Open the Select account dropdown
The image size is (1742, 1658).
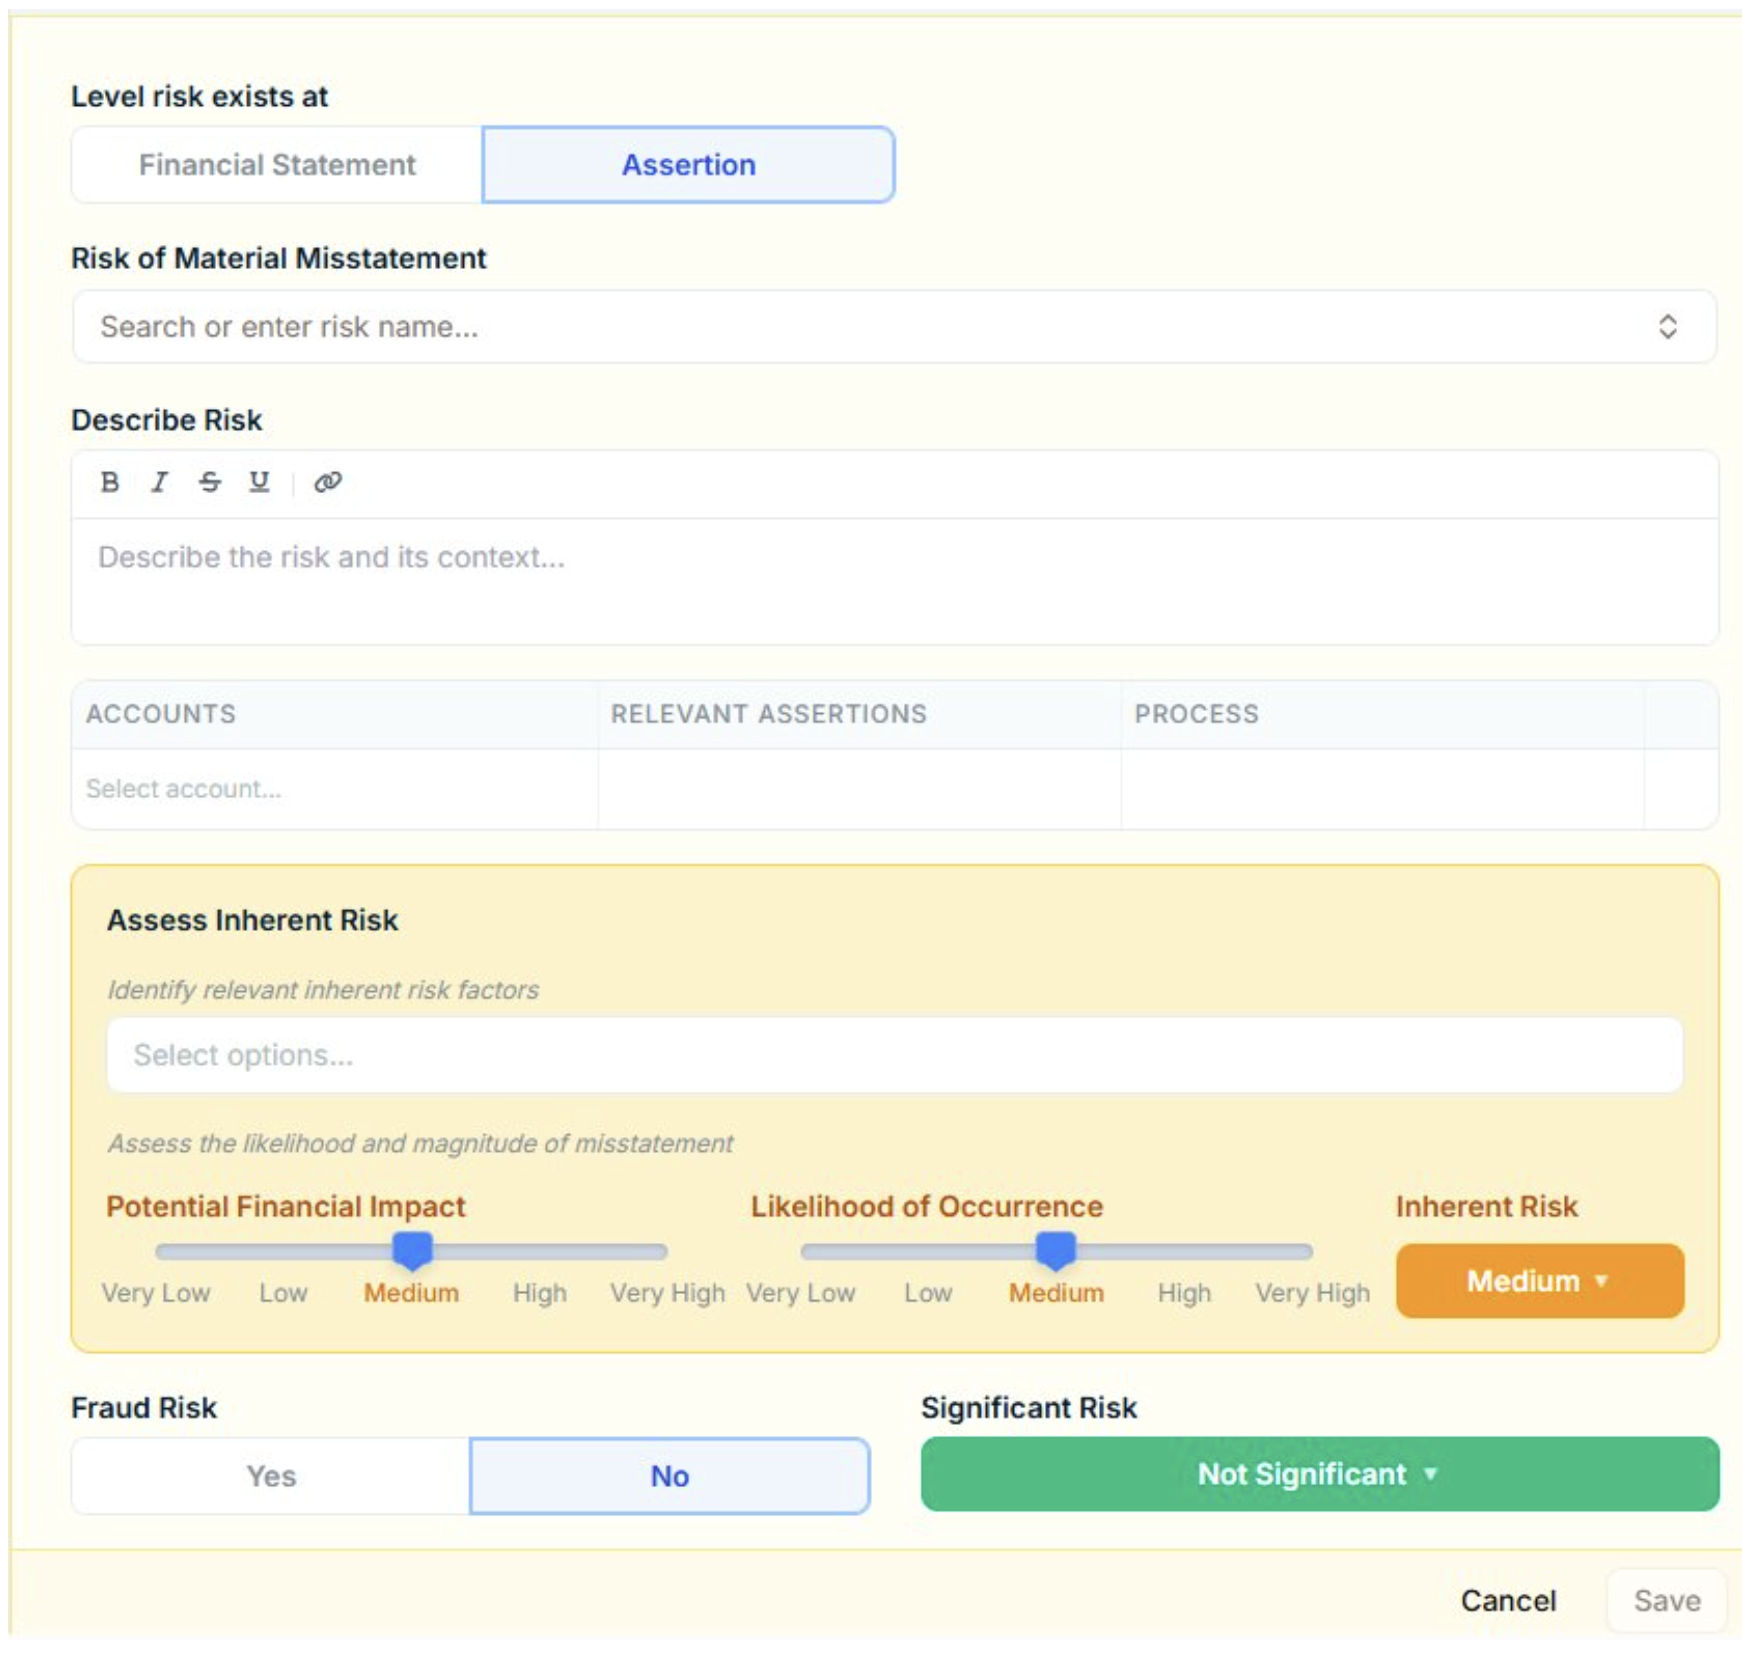(335, 789)
